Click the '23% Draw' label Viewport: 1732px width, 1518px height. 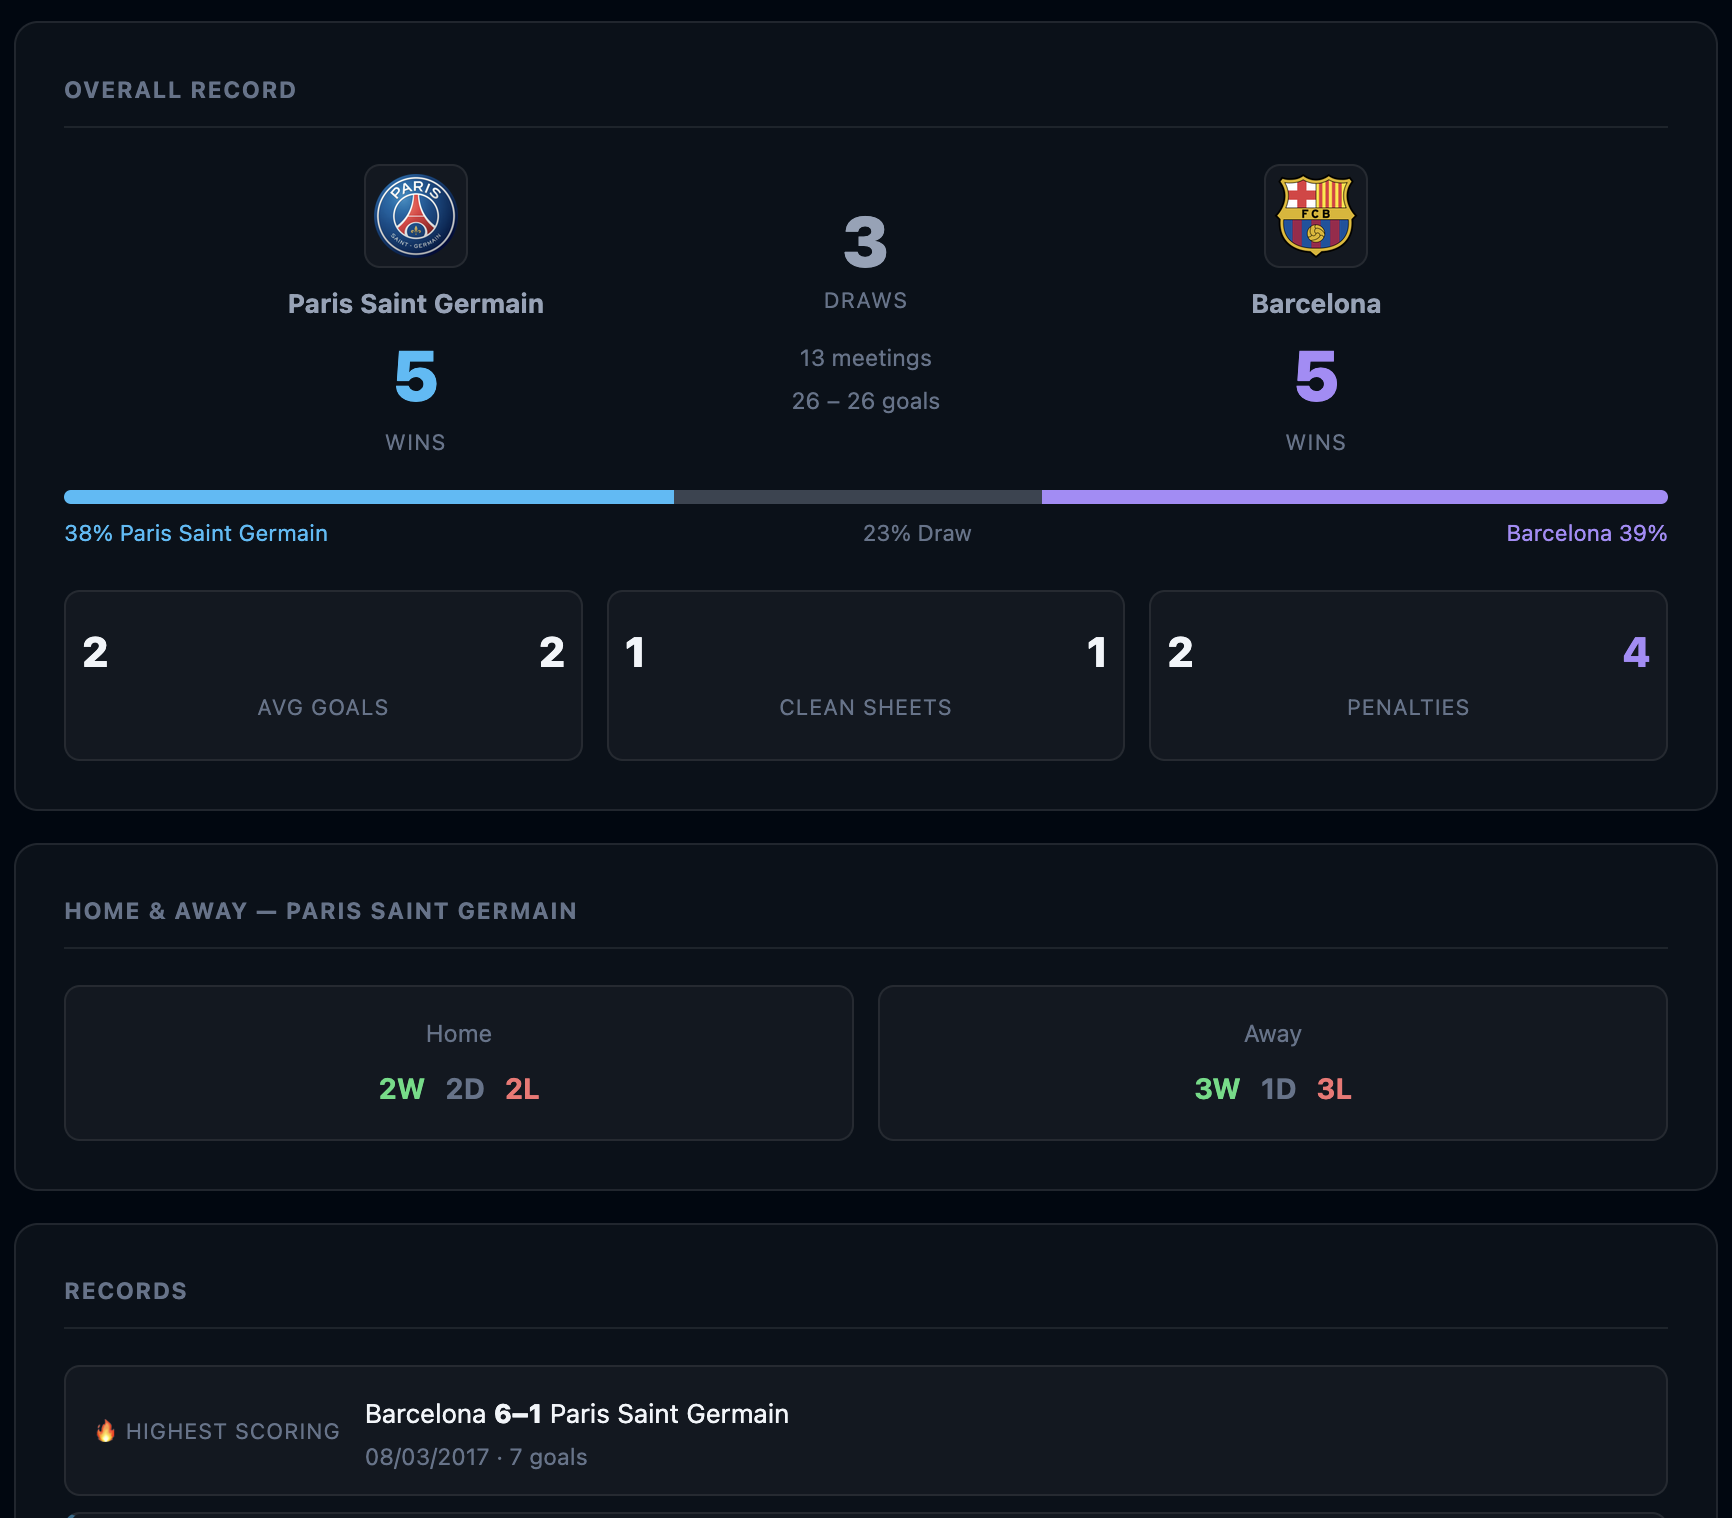(x=917, y=533)
